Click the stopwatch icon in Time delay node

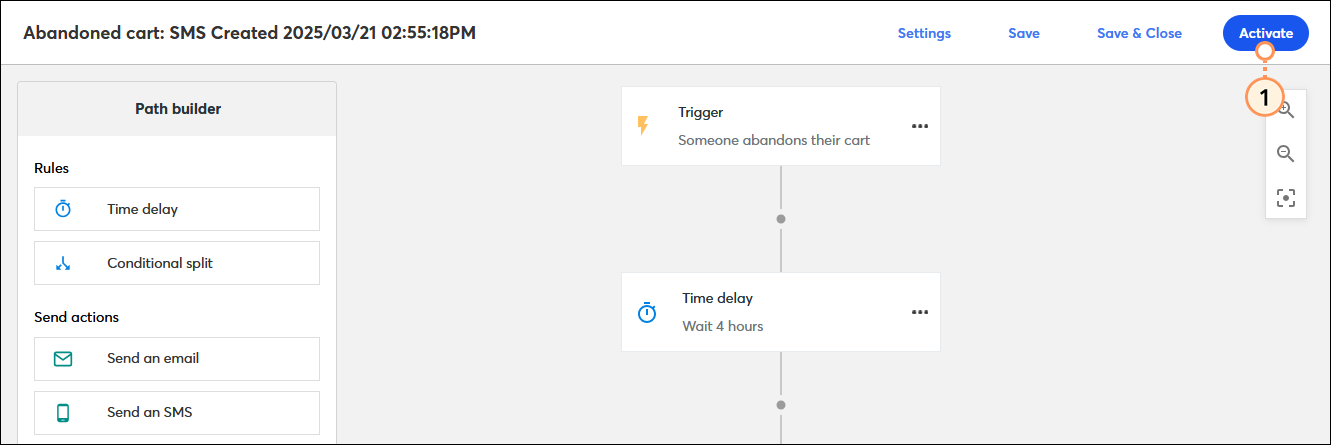(647, 312)
